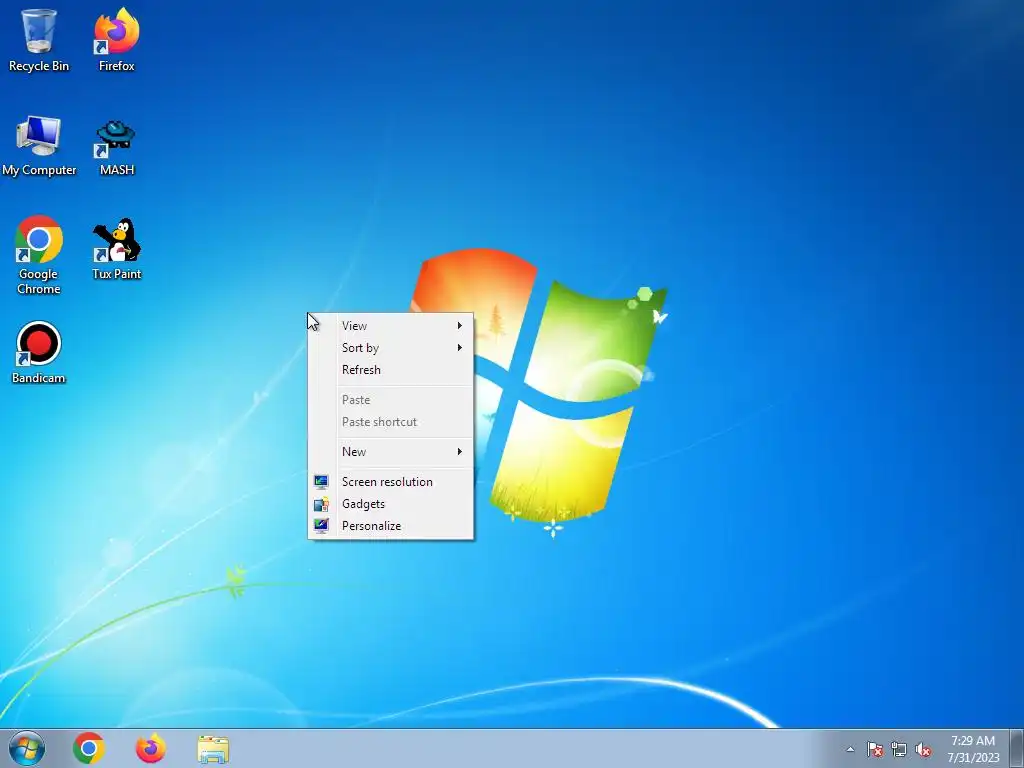Open the Windows Start menu orb
This screenshot has width=1024, height=768.
(x=27, y=748)
